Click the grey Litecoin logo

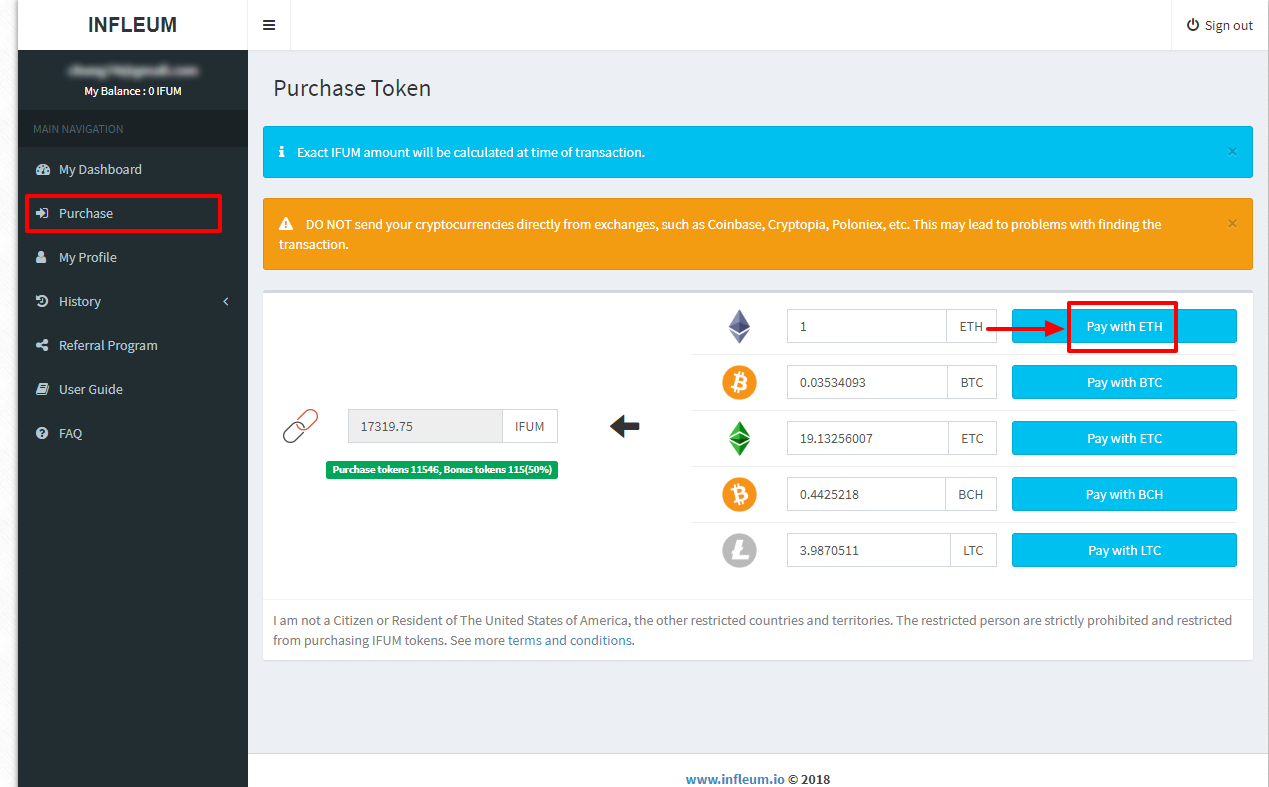(x=739, y=550)
